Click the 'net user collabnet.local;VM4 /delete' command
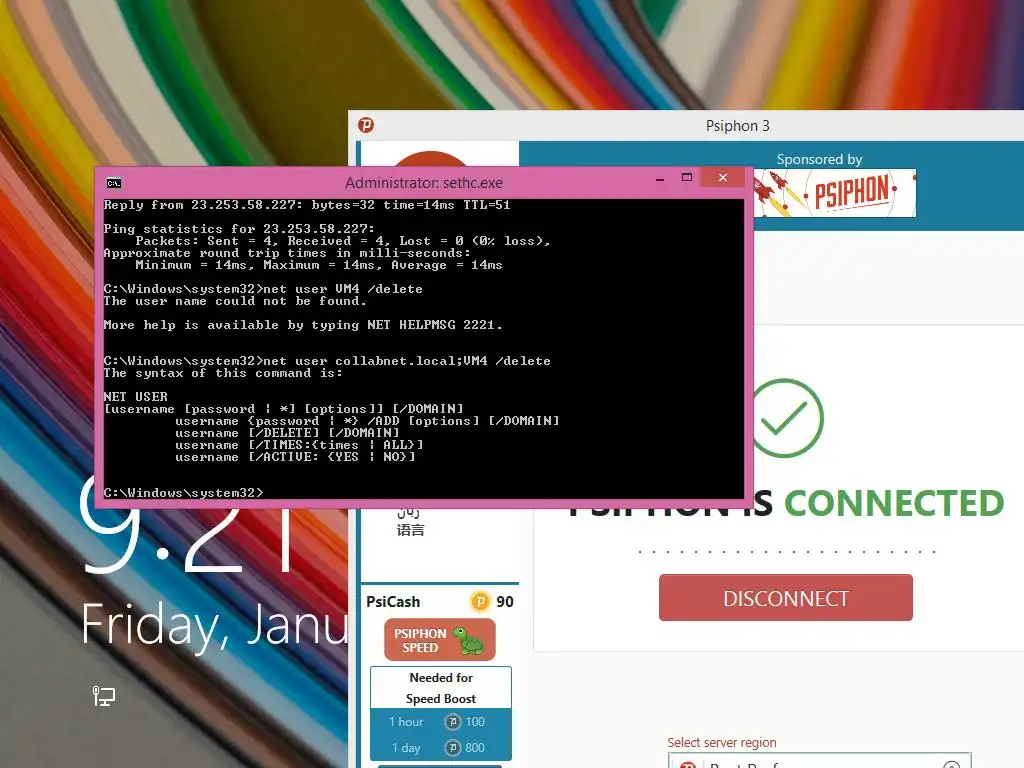This screenshot has width=1024, height=768. coord(327,360)
